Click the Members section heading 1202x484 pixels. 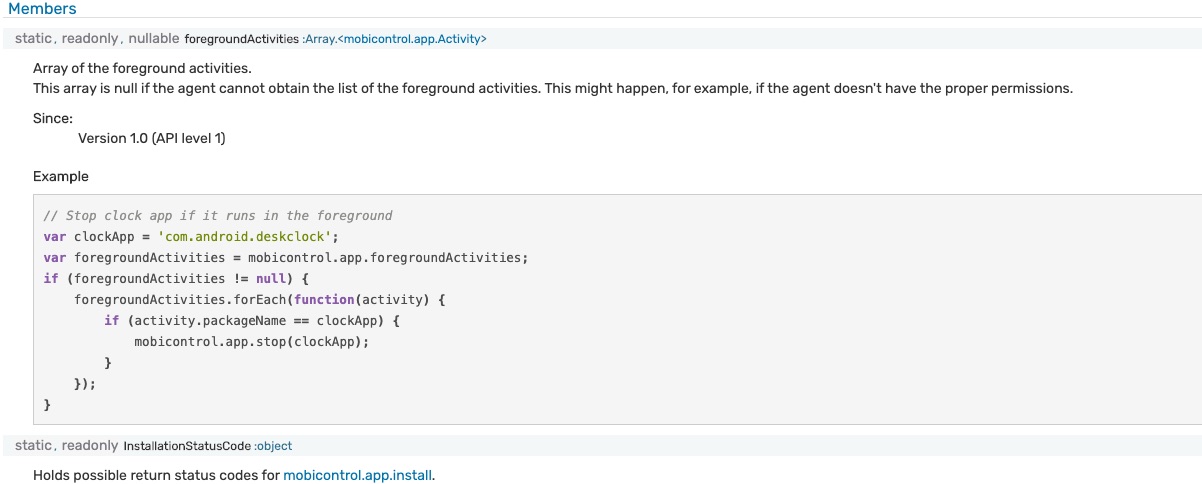coord(42,9)
